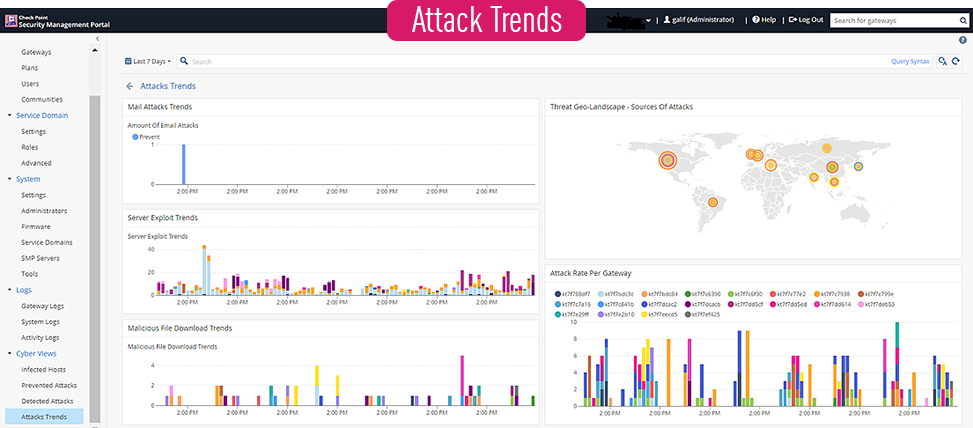The width and height of the screenshot is (973, 428).
Task: Open System Logs
Action: pos(40,322)
